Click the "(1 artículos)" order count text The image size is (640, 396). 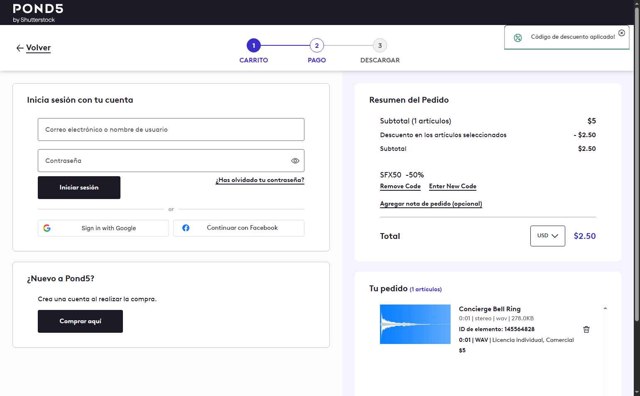click(425, 289)
